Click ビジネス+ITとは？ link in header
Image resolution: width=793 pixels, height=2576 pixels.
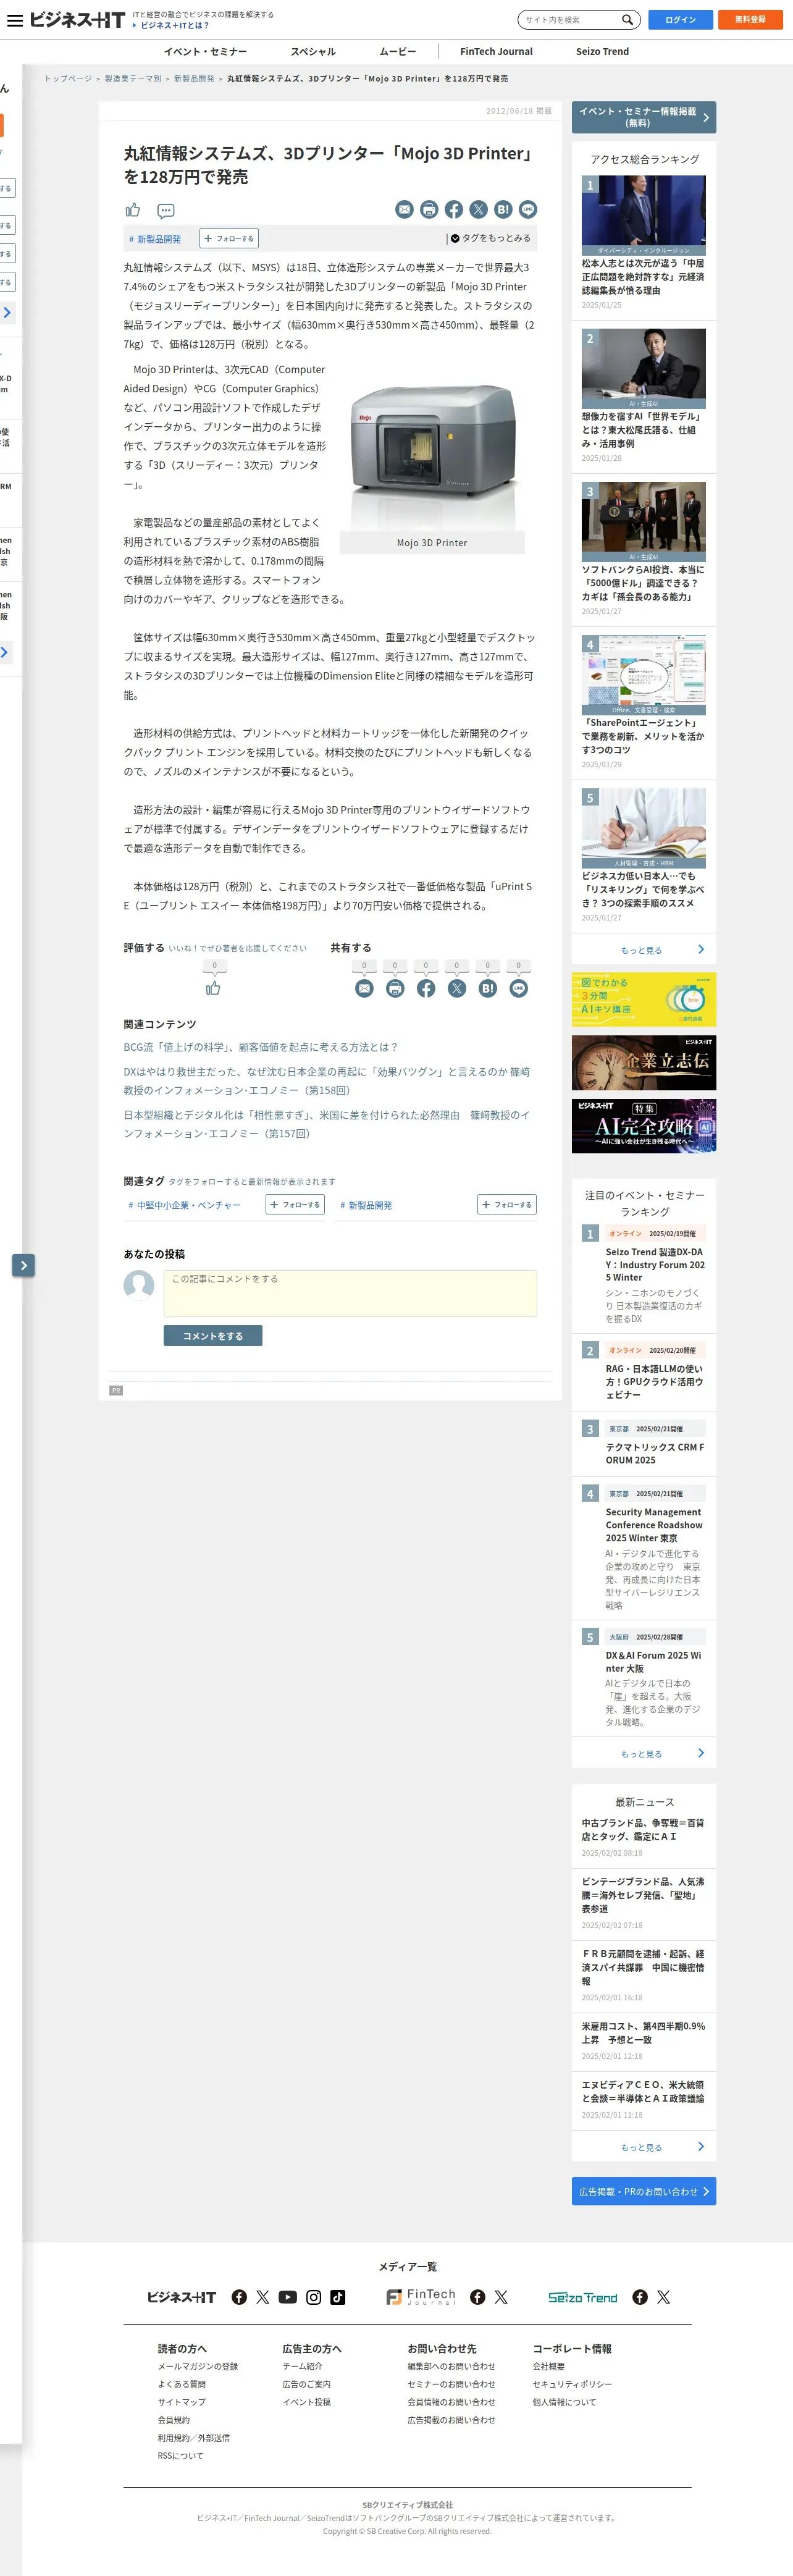[x=175, y=26]
